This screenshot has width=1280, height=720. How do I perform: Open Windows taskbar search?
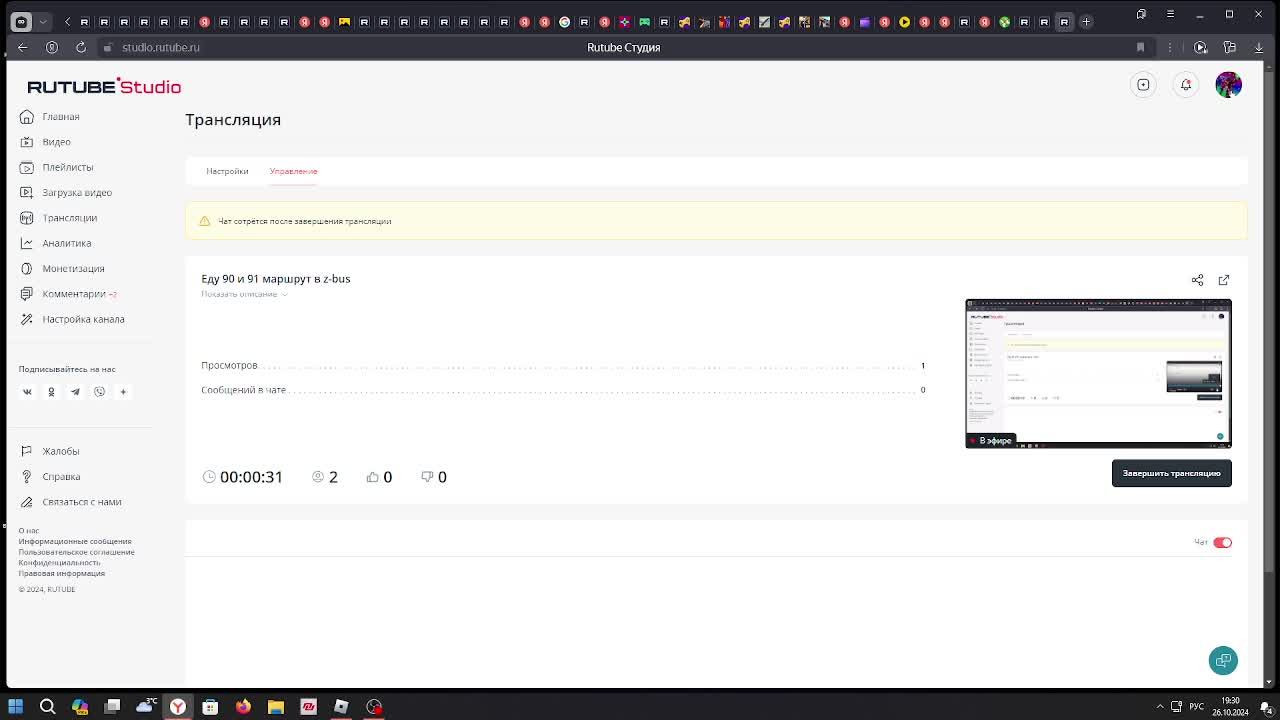pos(47,707)
